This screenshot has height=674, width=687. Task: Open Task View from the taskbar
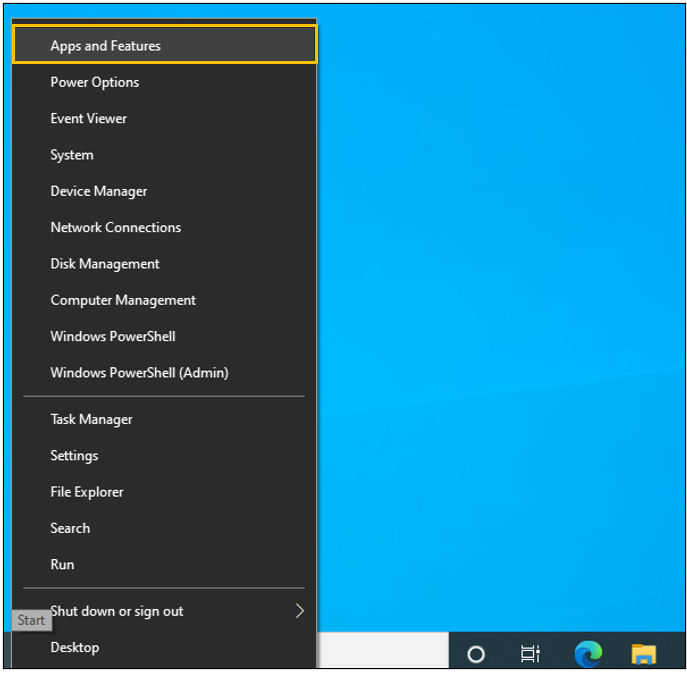(x=531, y=654)
